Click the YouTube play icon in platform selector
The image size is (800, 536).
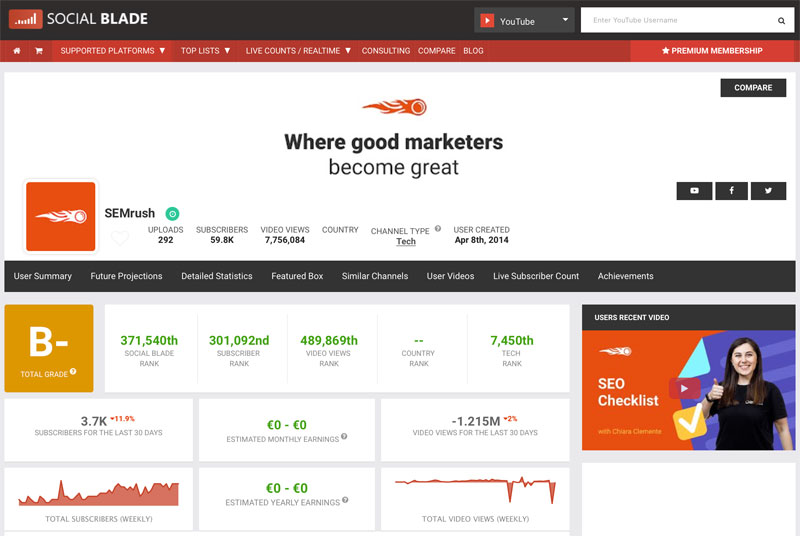pos(487,20)
